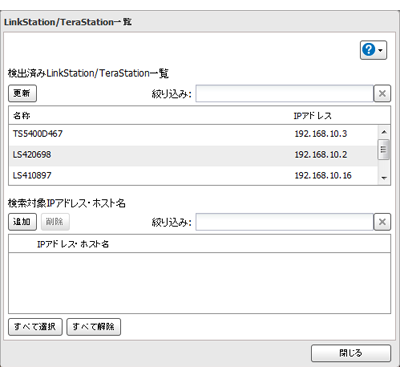The image size is (400, 377).
Task: Expand the help button dropdown arrow
Action: click(x=381, y=51)
